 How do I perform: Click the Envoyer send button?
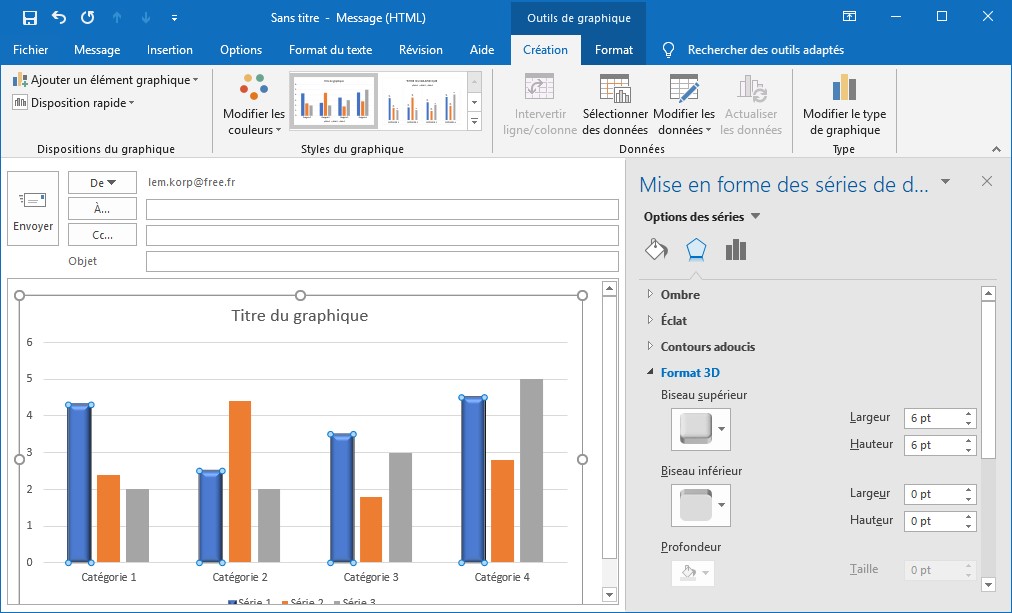click(33, 210)
